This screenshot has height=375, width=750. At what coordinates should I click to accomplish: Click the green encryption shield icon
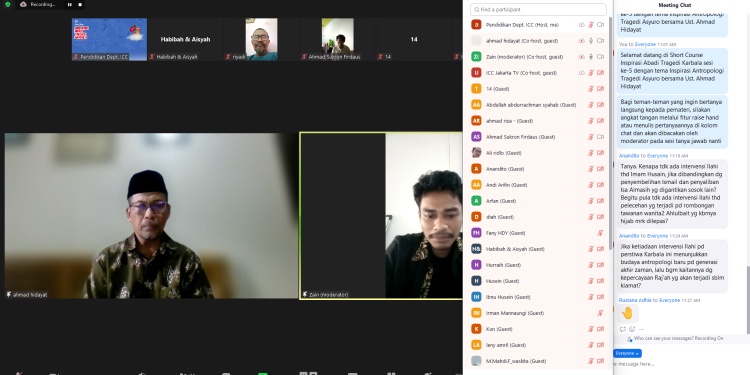7,4
